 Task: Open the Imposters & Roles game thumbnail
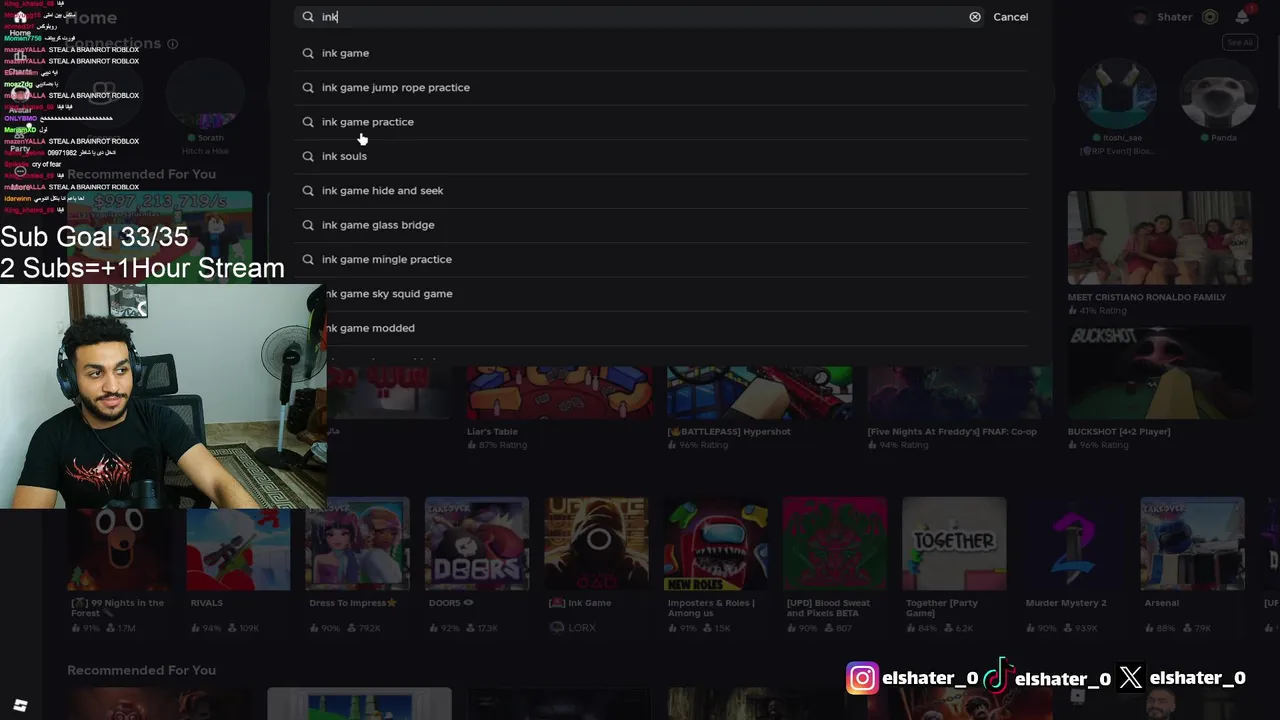716,544
